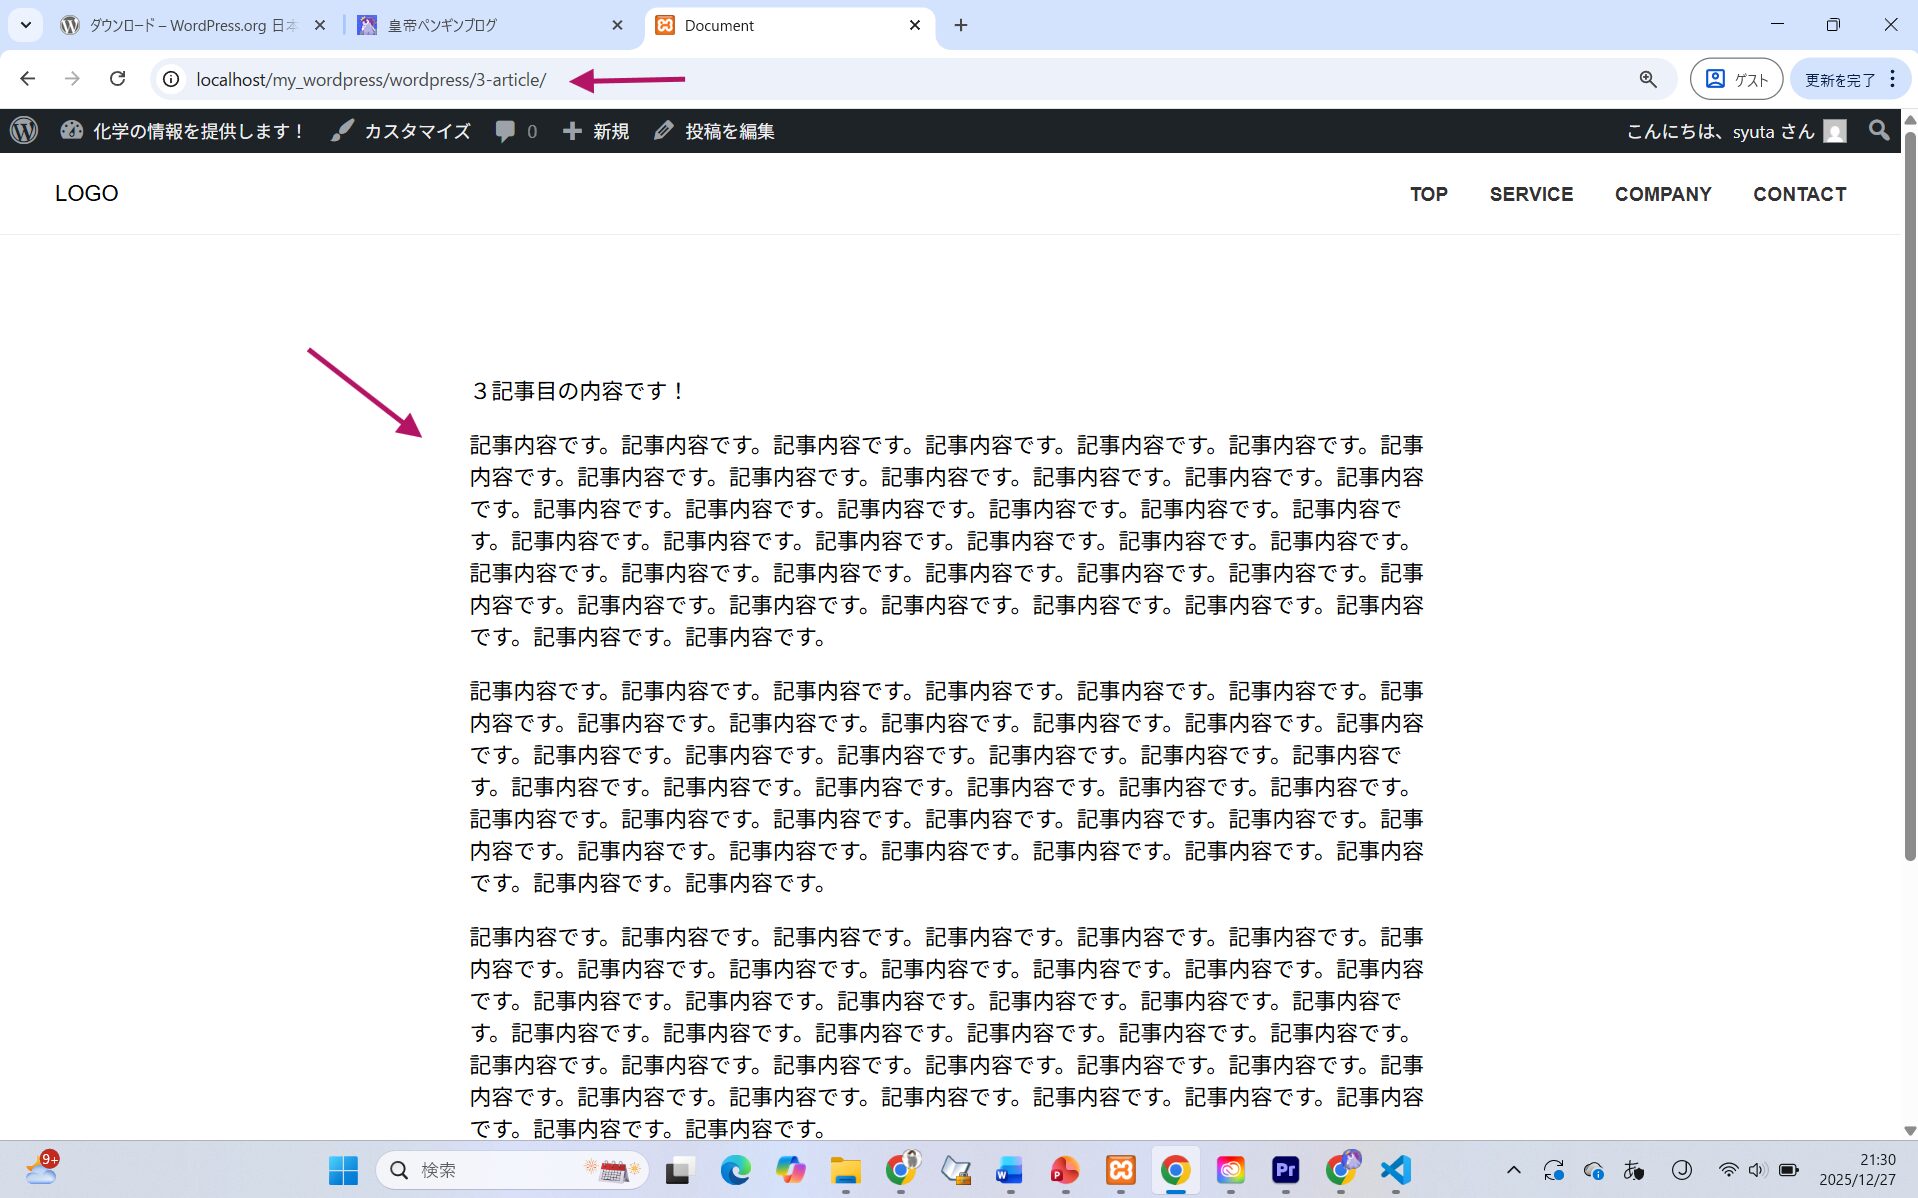Click the LOGO site title
The image size is (1918, 1198).
coord(87,193)
